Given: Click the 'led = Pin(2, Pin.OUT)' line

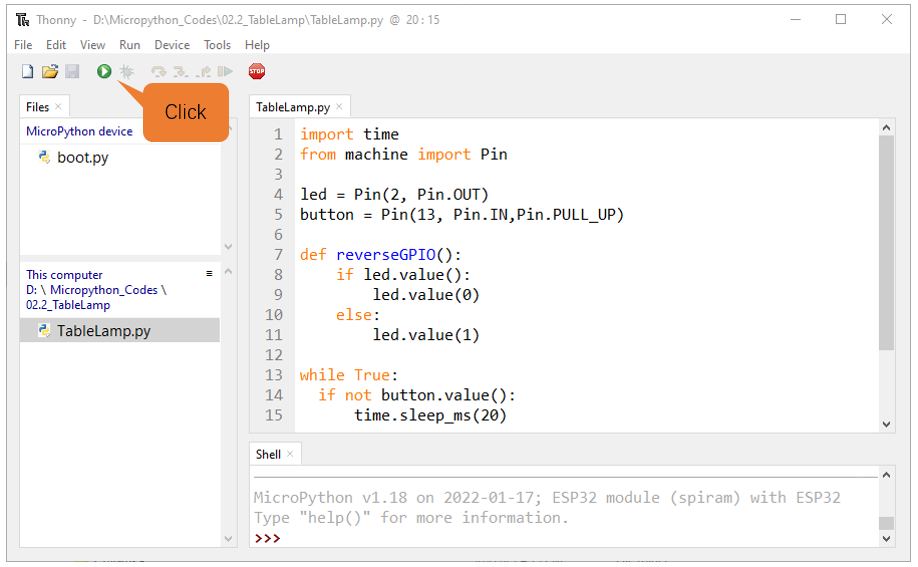Looking at the screenshot, I should click(394, 194).
